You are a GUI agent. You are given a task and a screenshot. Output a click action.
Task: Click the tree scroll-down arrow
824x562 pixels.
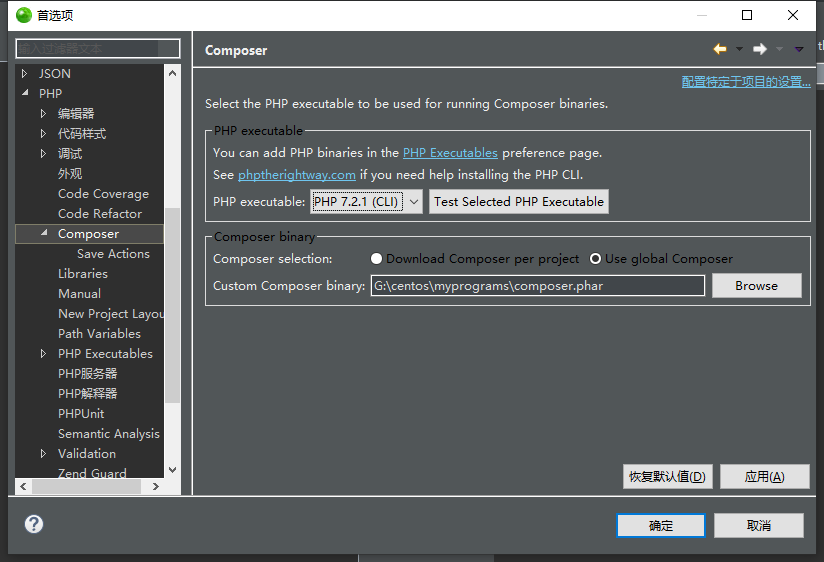pyautogui.click(x=172, y=469)
